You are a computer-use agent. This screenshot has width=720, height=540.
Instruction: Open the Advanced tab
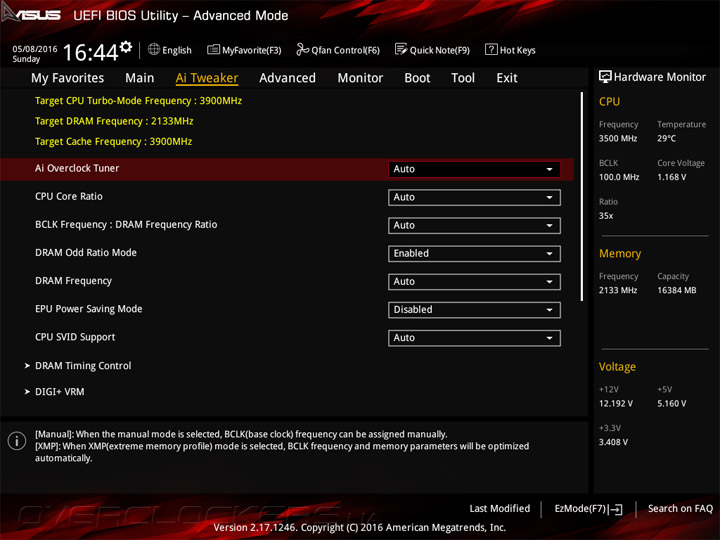coord(287,78)
